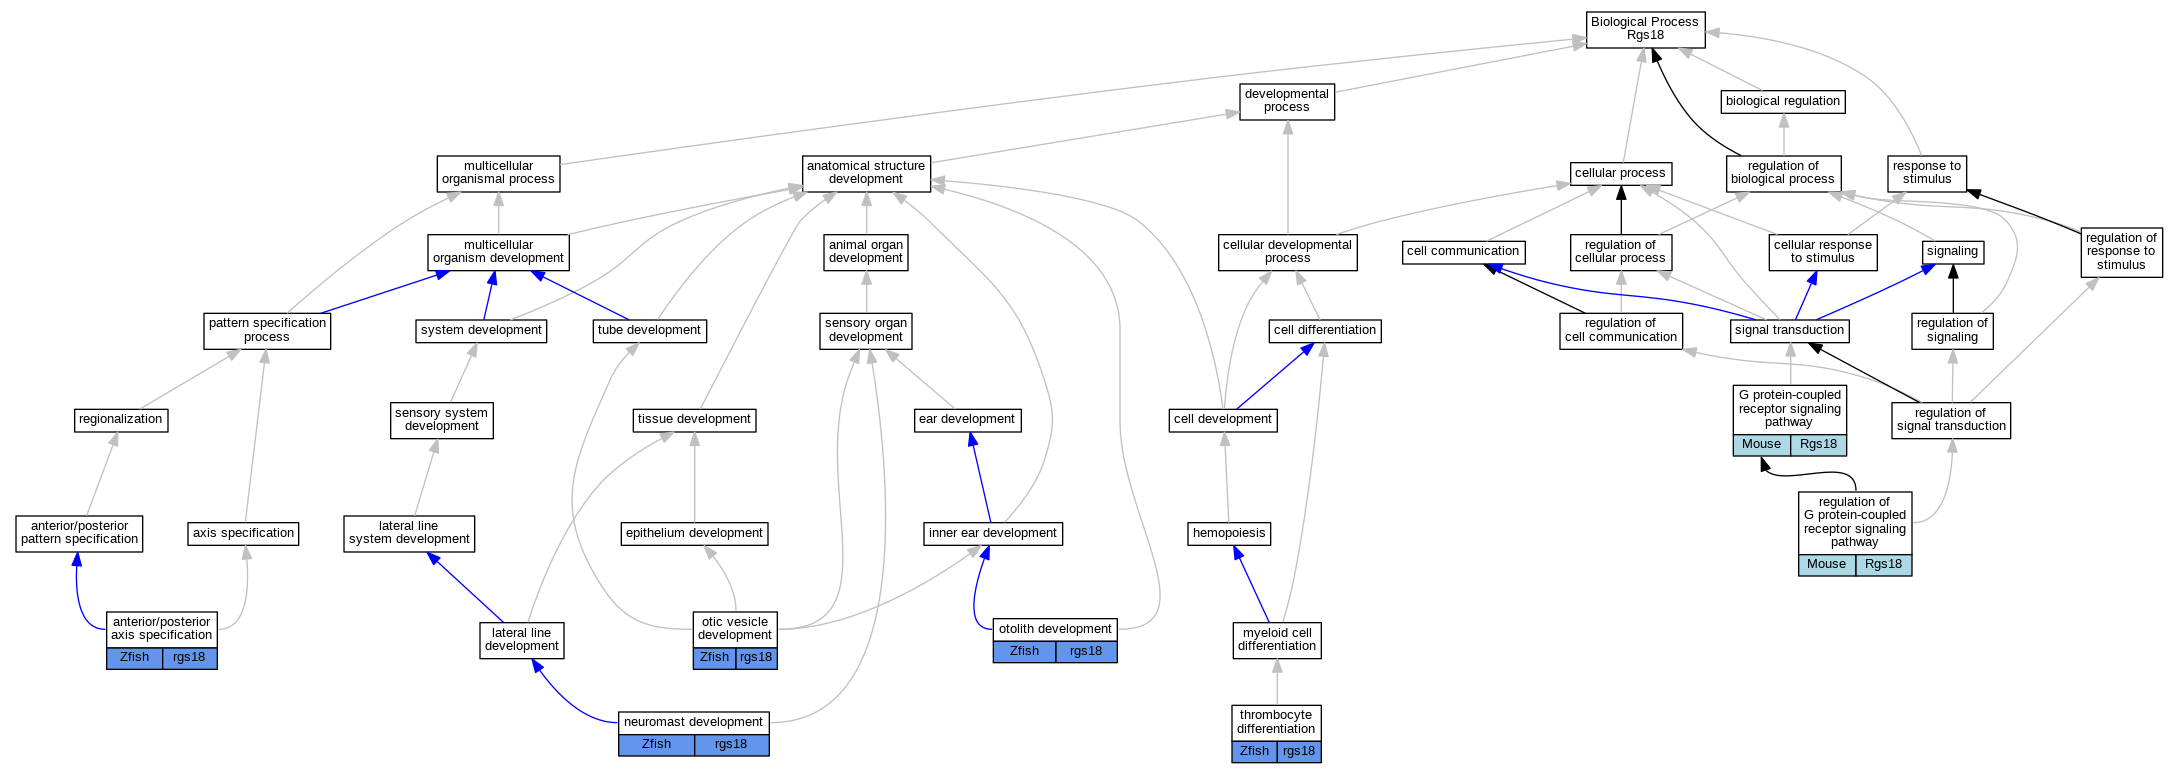Click 'multicellular organism development' node

pyautogui.click(x=499, y=252)
